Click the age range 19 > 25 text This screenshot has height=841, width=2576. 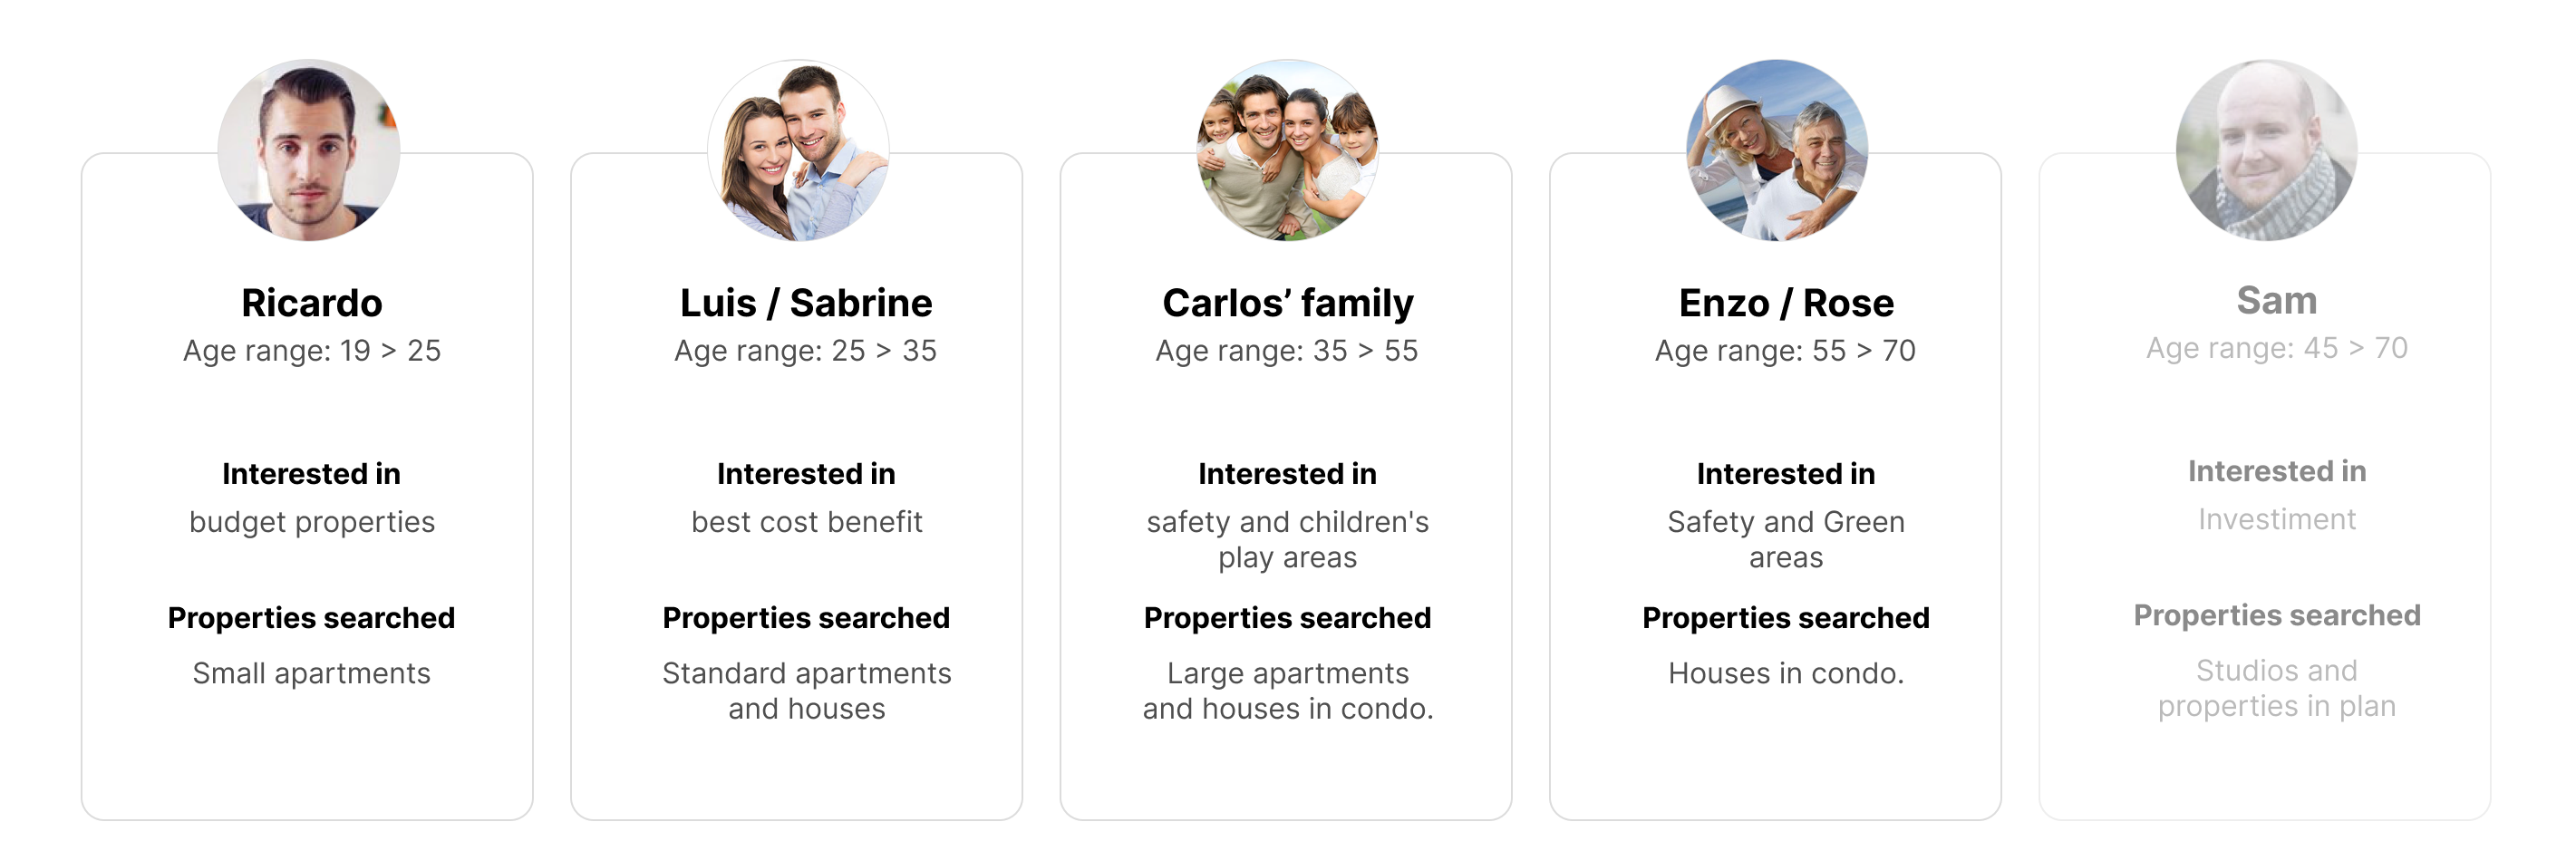[311, 351]
